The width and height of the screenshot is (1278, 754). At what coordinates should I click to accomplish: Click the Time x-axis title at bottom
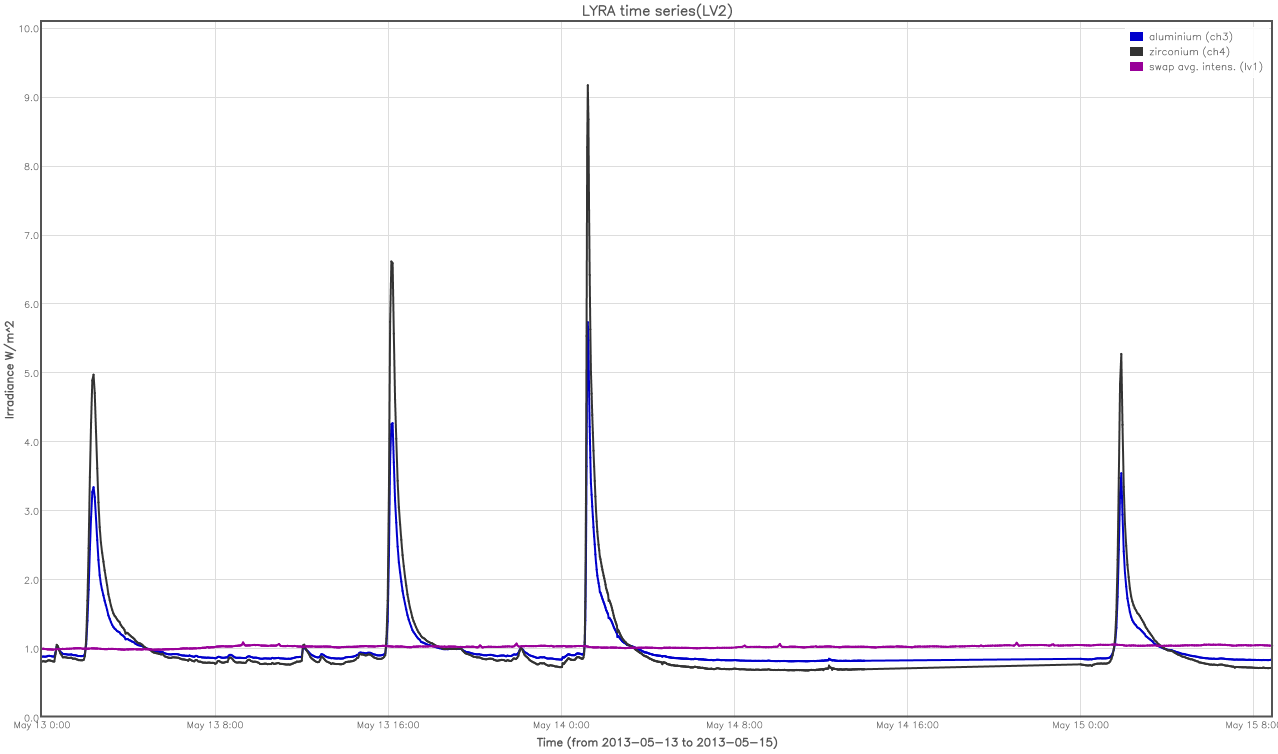[x=657, y=742]
